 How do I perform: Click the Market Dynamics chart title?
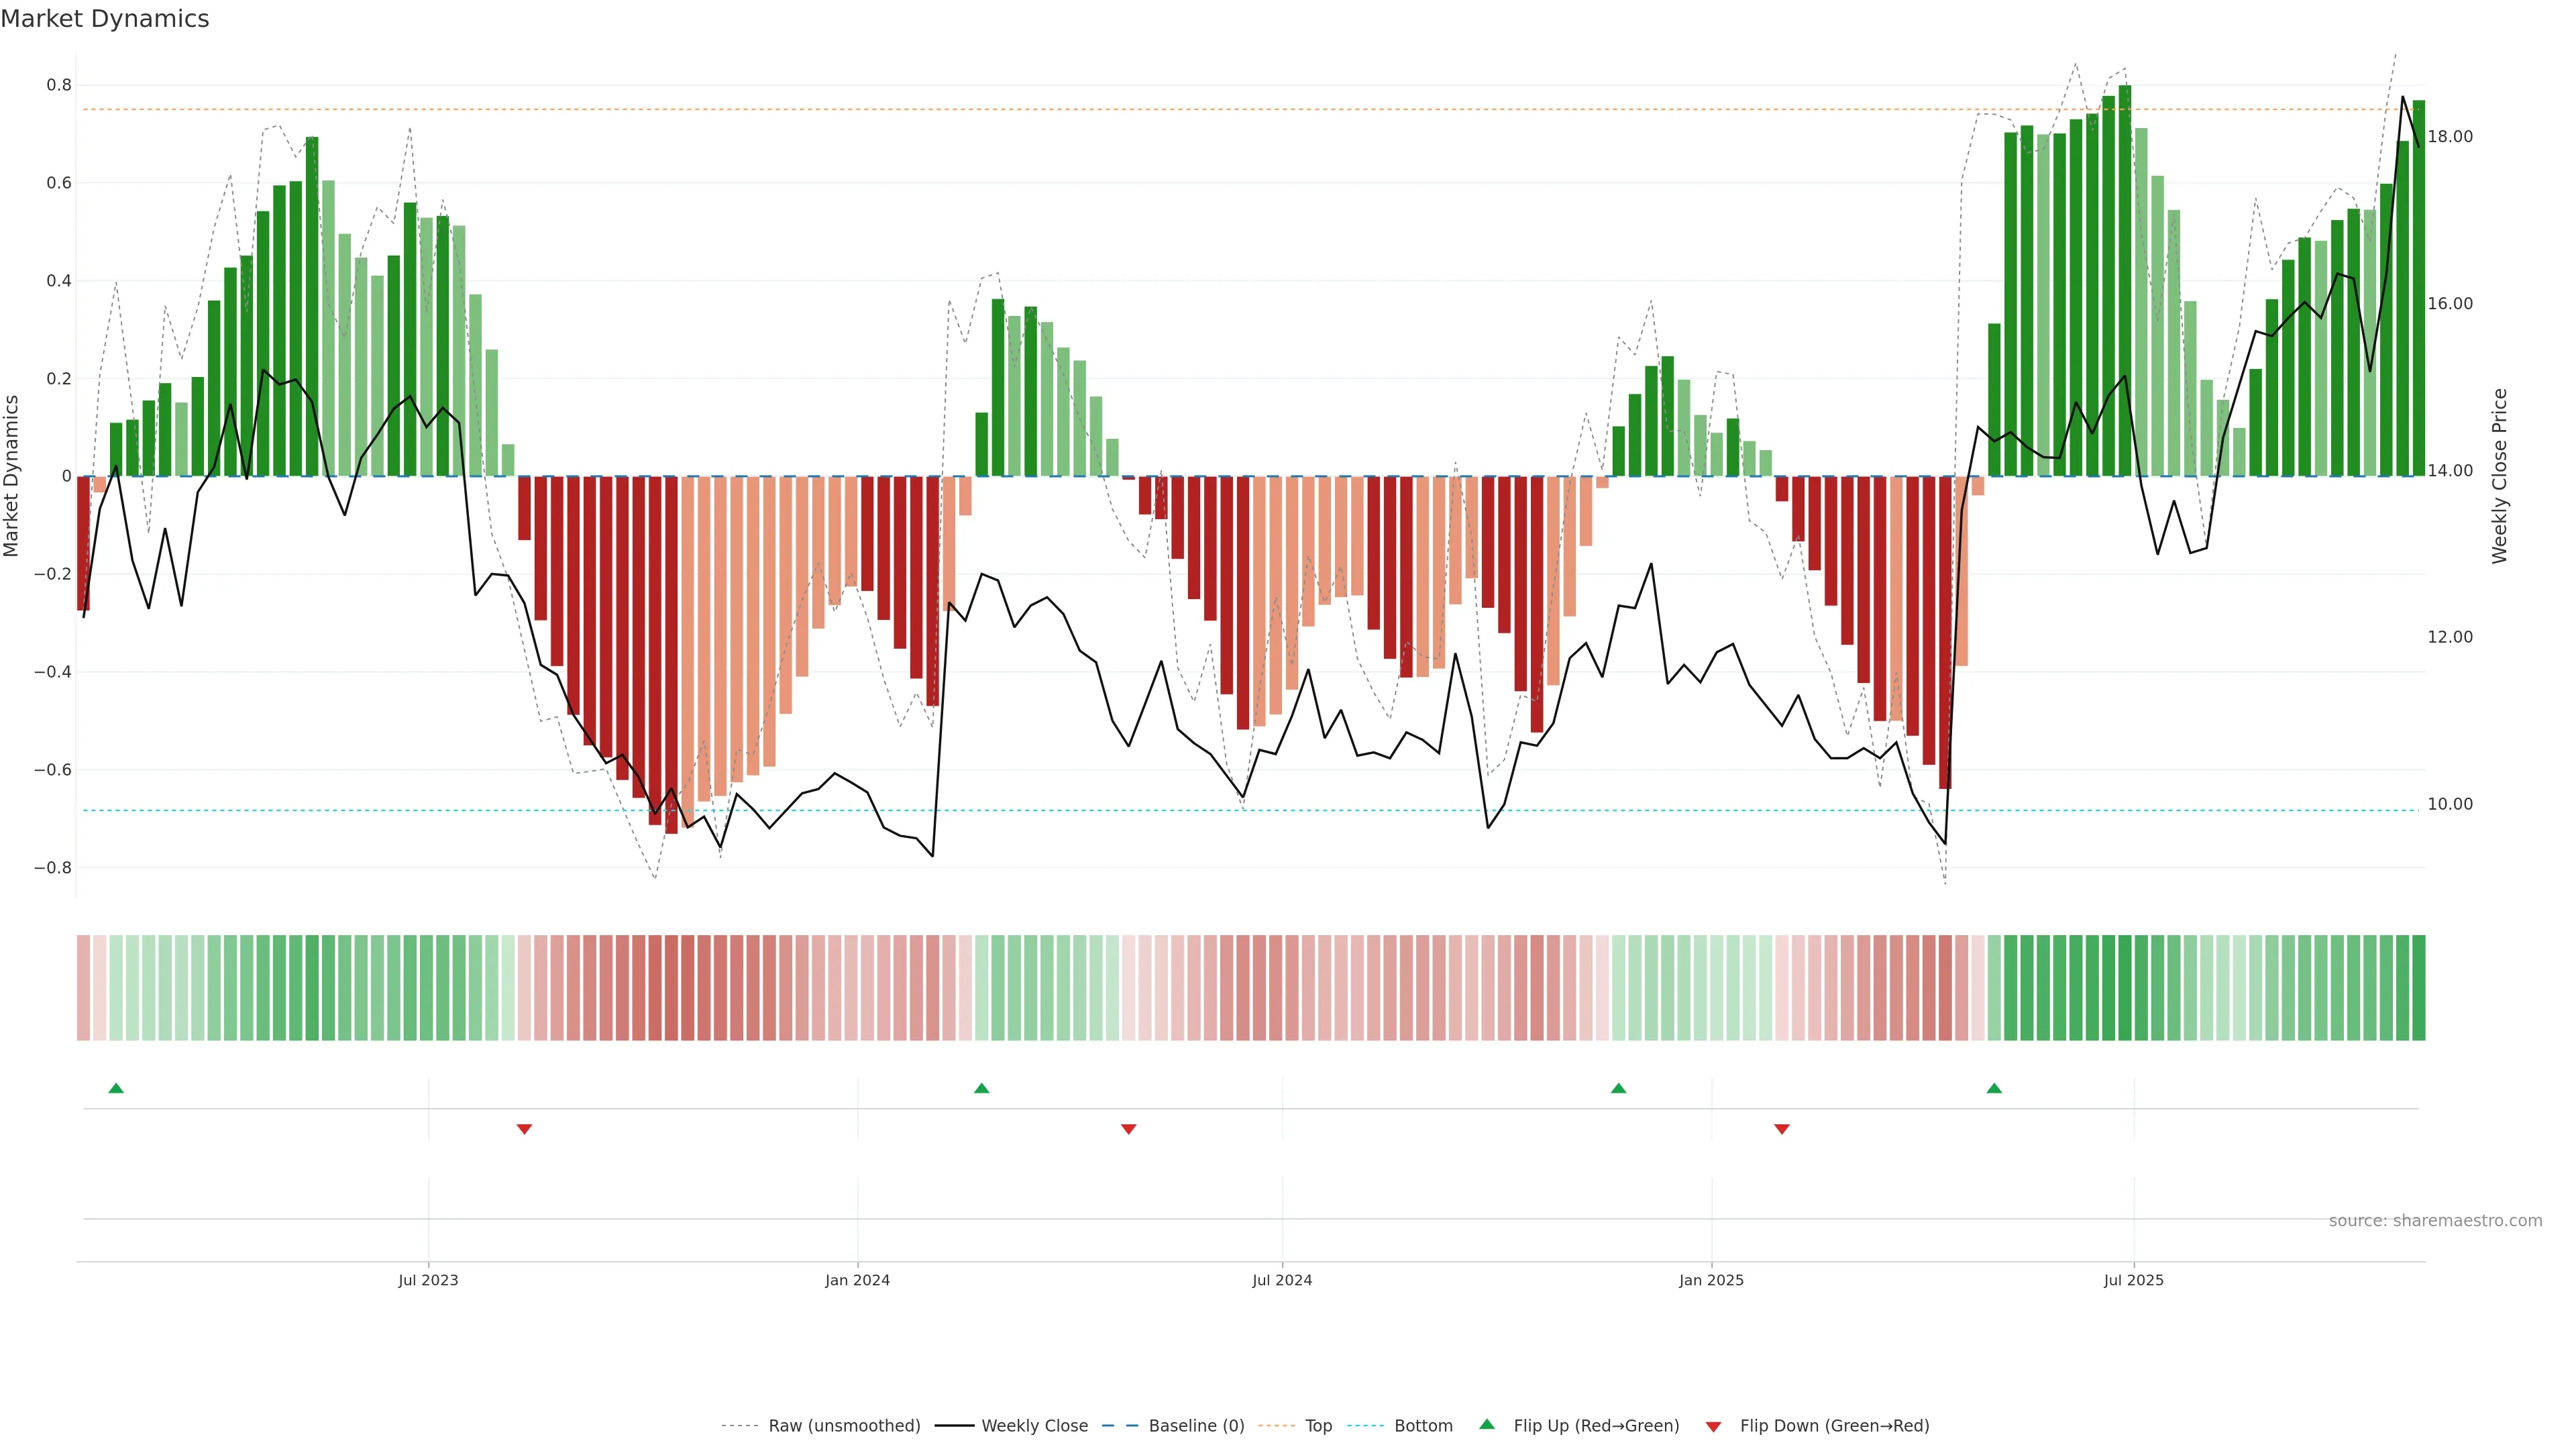tap(105, 19)
